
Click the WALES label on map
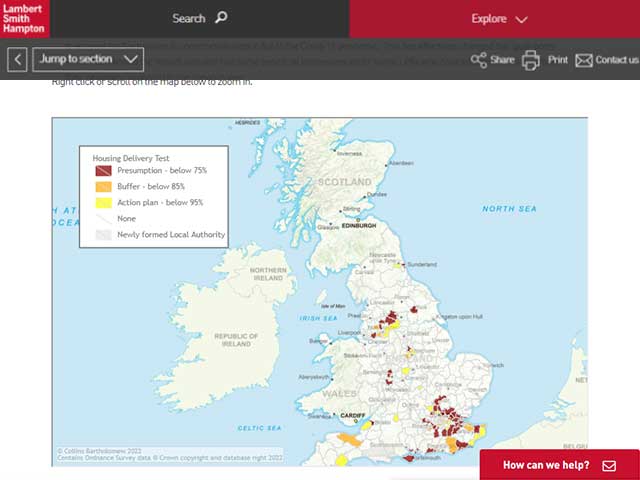point(339,394)
